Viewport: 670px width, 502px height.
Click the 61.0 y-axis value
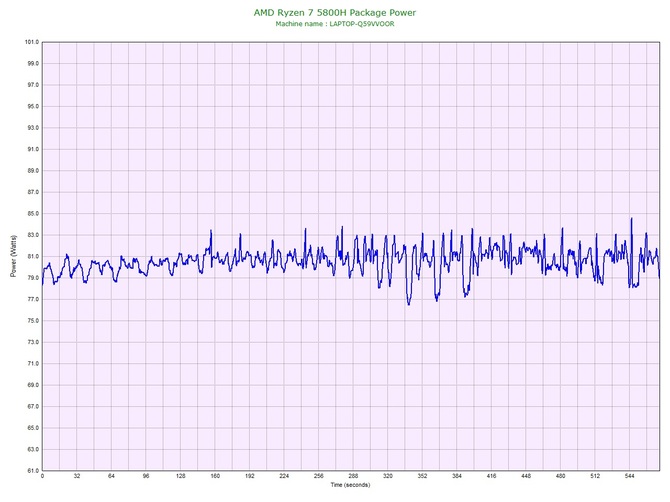[32, 471]
